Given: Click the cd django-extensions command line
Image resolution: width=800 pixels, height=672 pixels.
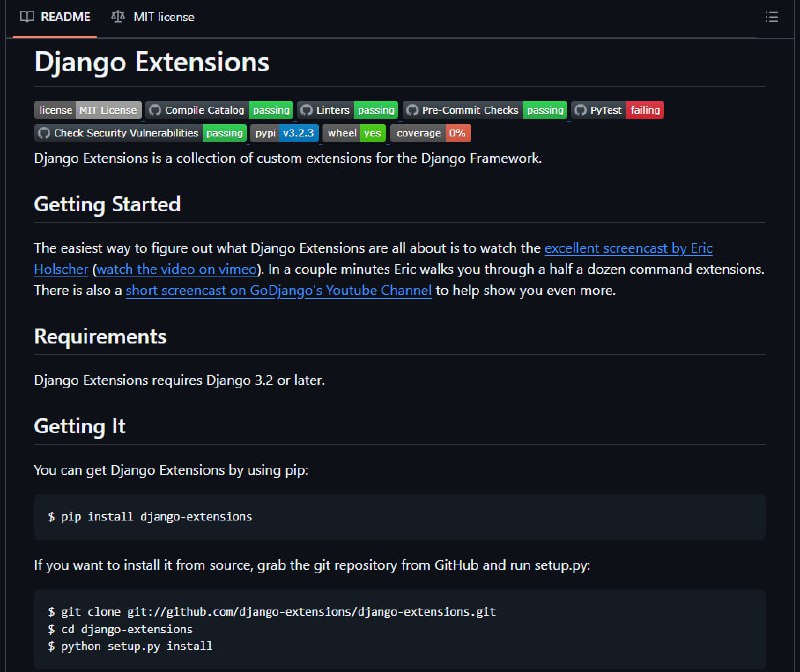Looking at the screenshot, I should click(120, 629).
